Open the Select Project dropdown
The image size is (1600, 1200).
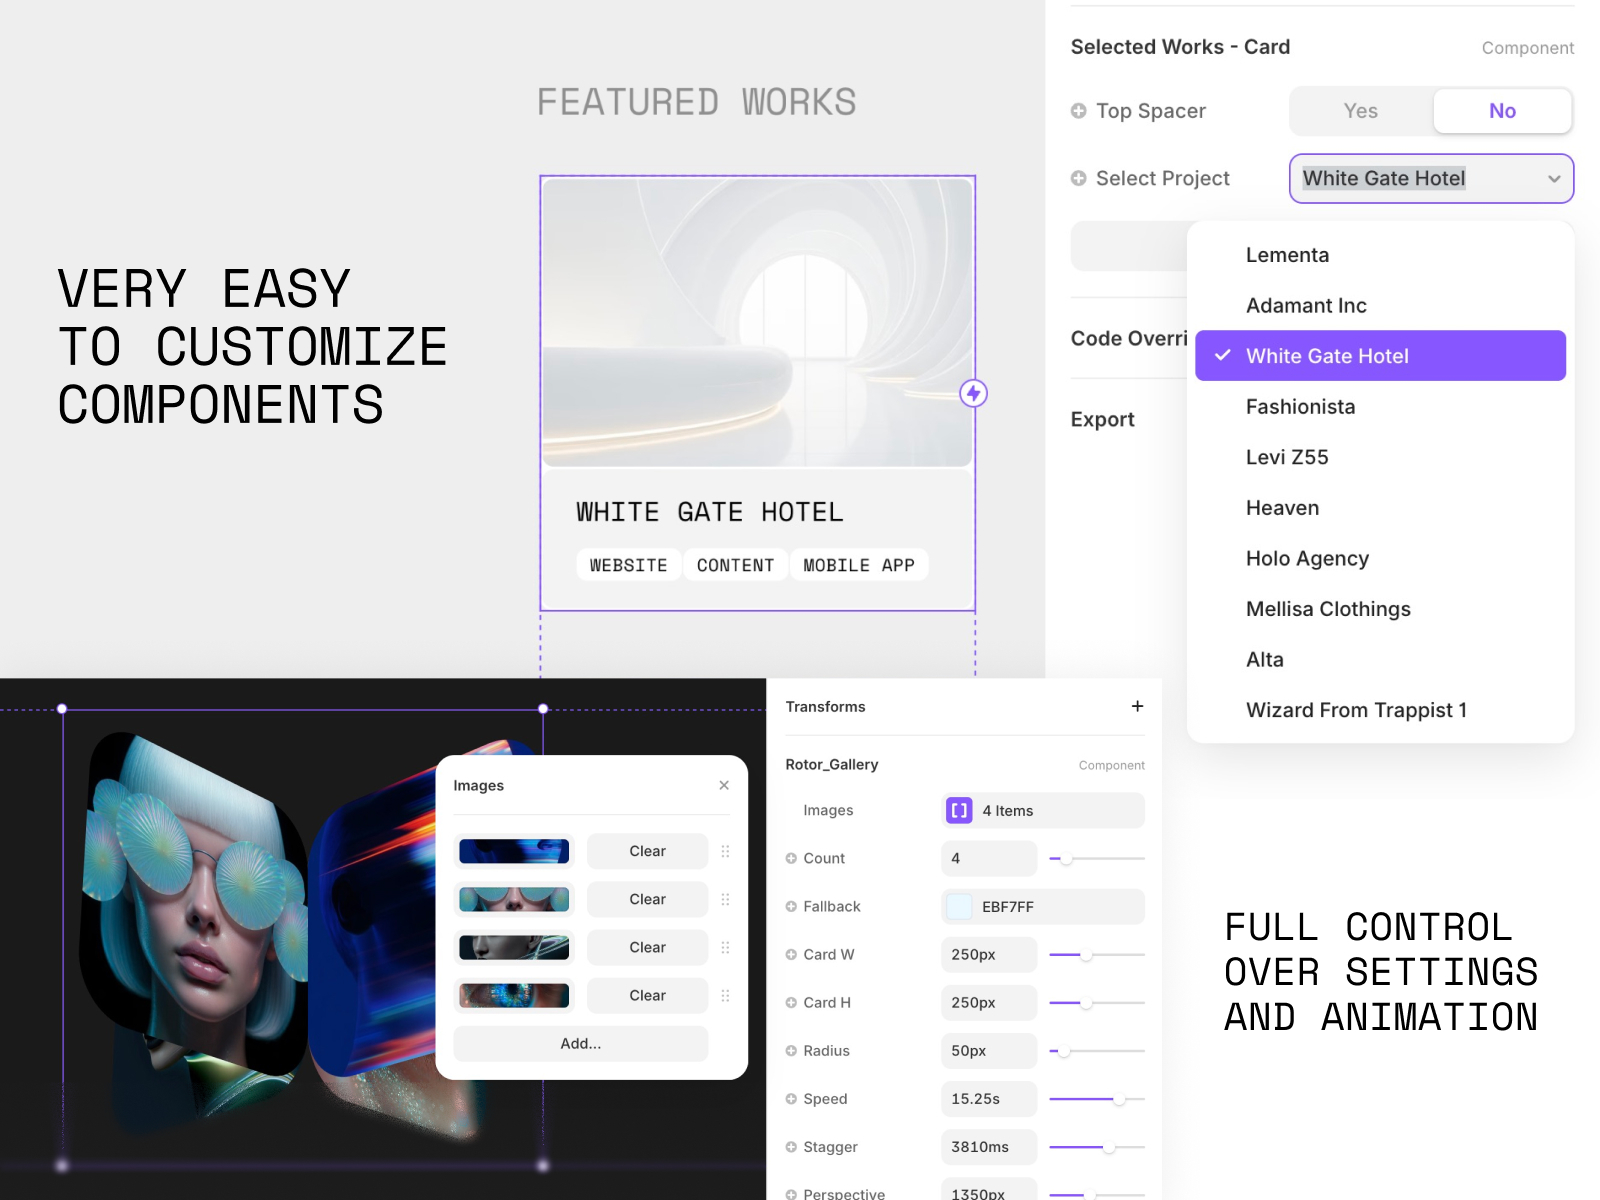[1431, 178]
